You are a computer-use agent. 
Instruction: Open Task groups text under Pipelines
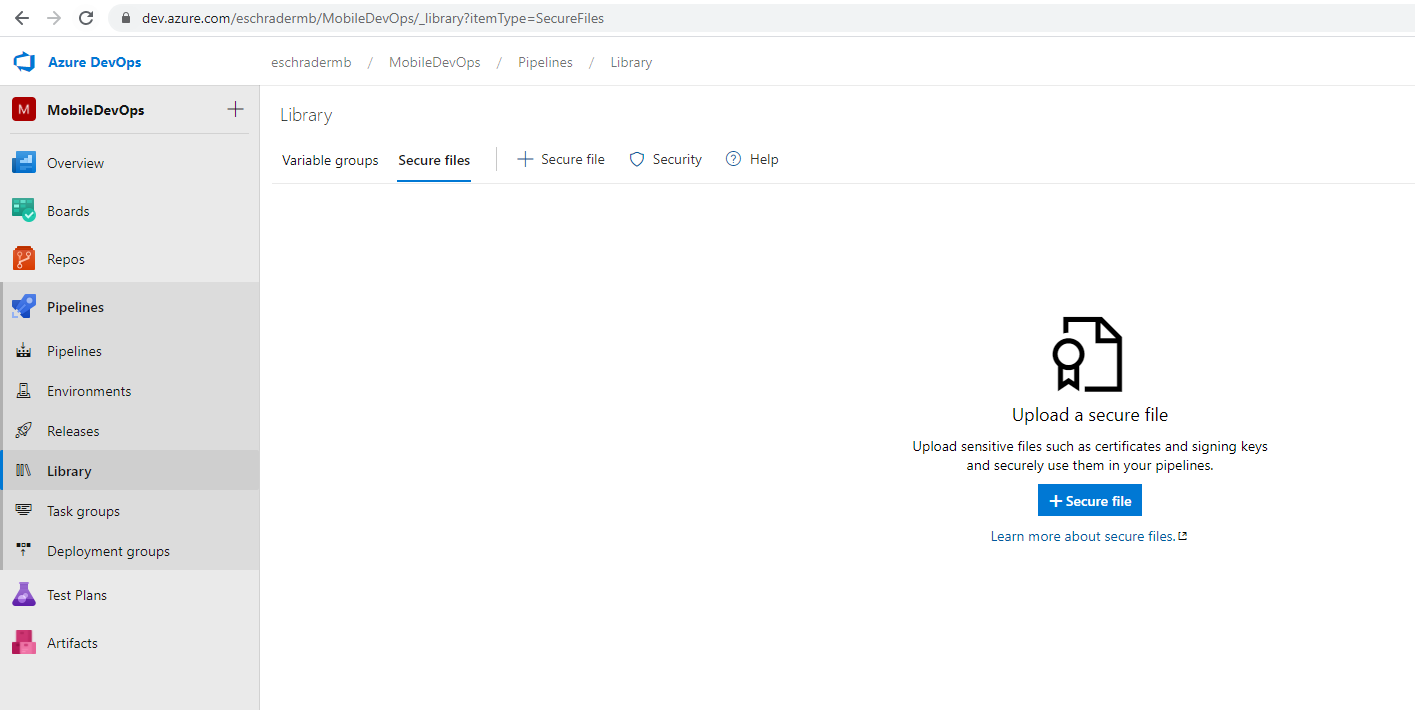coord(83,511)
